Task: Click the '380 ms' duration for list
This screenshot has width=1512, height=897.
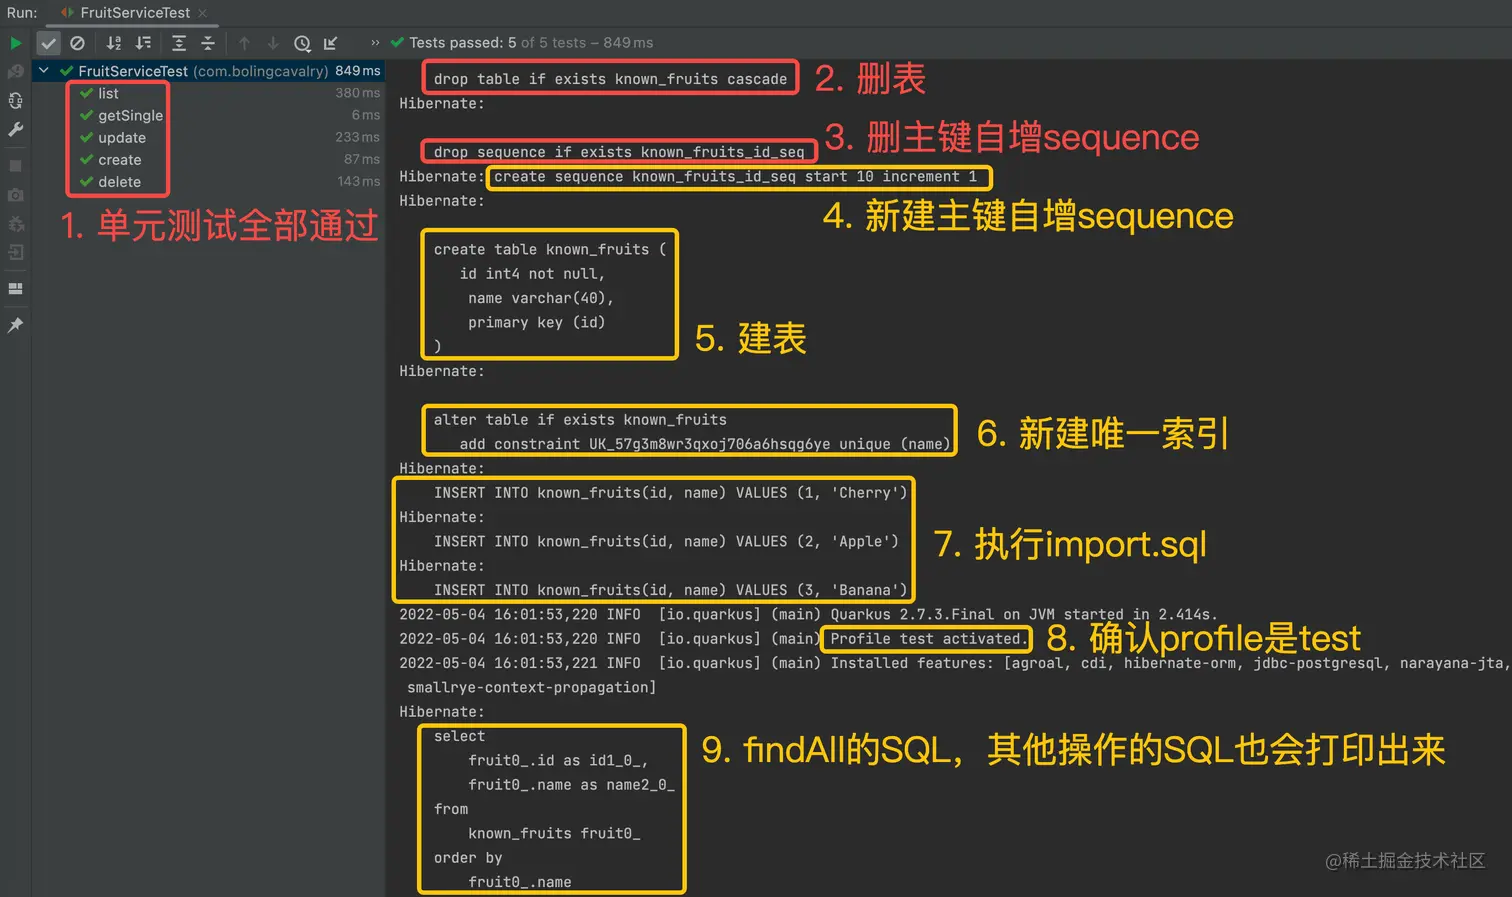Action: pyautogui.click(x=358, y=93)
